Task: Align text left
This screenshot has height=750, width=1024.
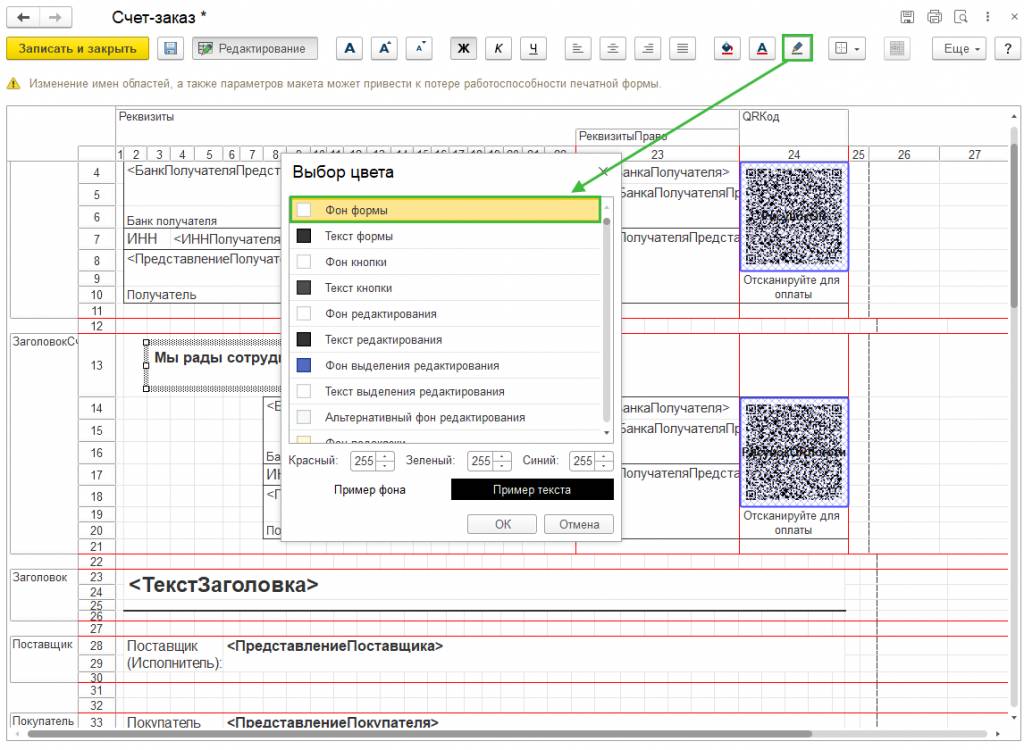Action: [578, 48]
